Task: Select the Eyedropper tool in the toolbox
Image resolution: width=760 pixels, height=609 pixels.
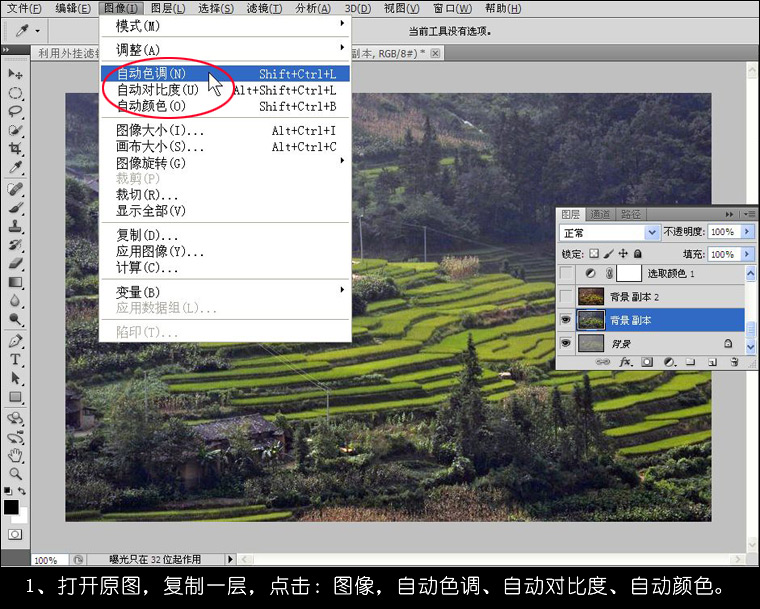Action: [15, 167]
